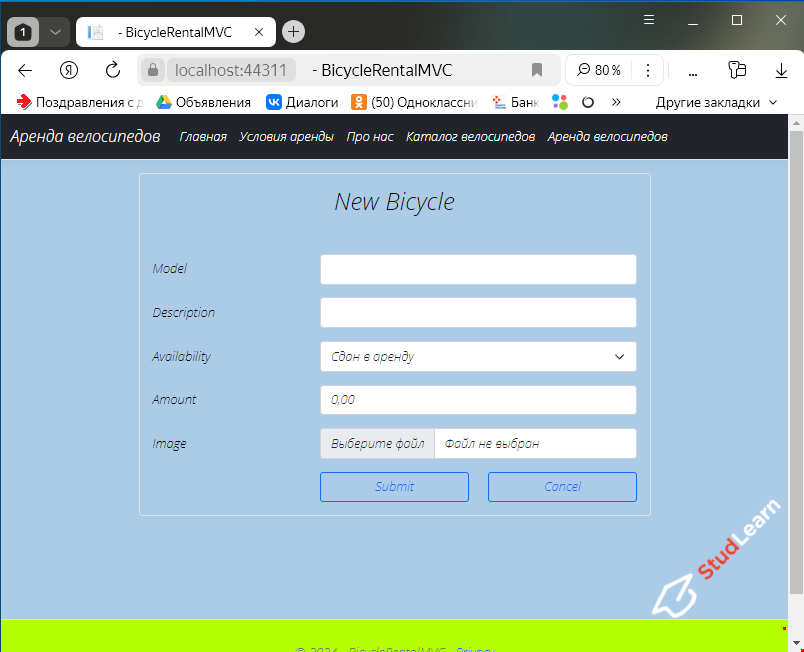Bookmark this page using the flag icon
The image size is (804, 652).
pyautogui.click(x=536, y=70)
